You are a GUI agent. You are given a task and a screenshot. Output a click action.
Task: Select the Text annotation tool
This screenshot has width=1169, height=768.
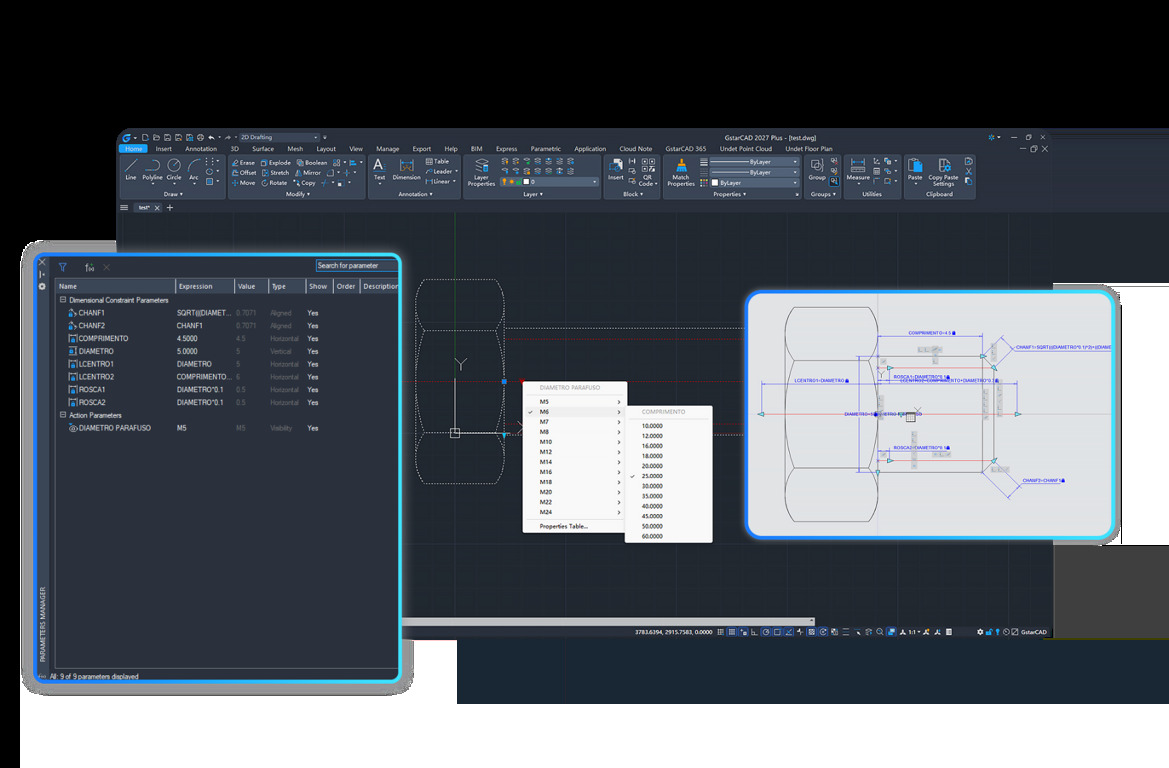[x=379, y=169]
